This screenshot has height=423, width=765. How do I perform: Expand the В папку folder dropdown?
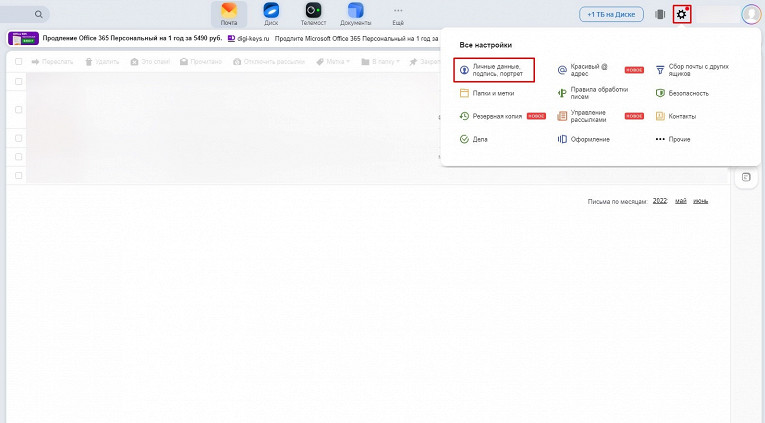pos(380,61)
